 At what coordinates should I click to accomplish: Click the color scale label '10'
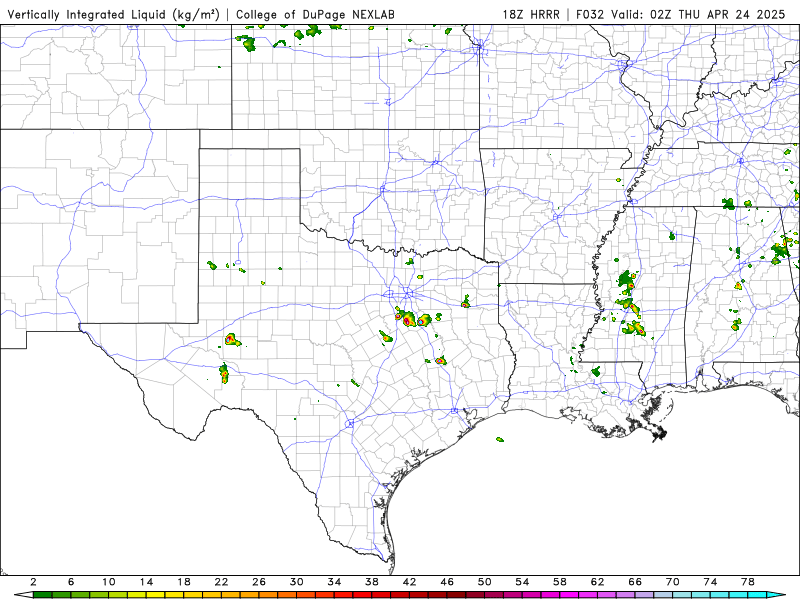tap(109, 582)
